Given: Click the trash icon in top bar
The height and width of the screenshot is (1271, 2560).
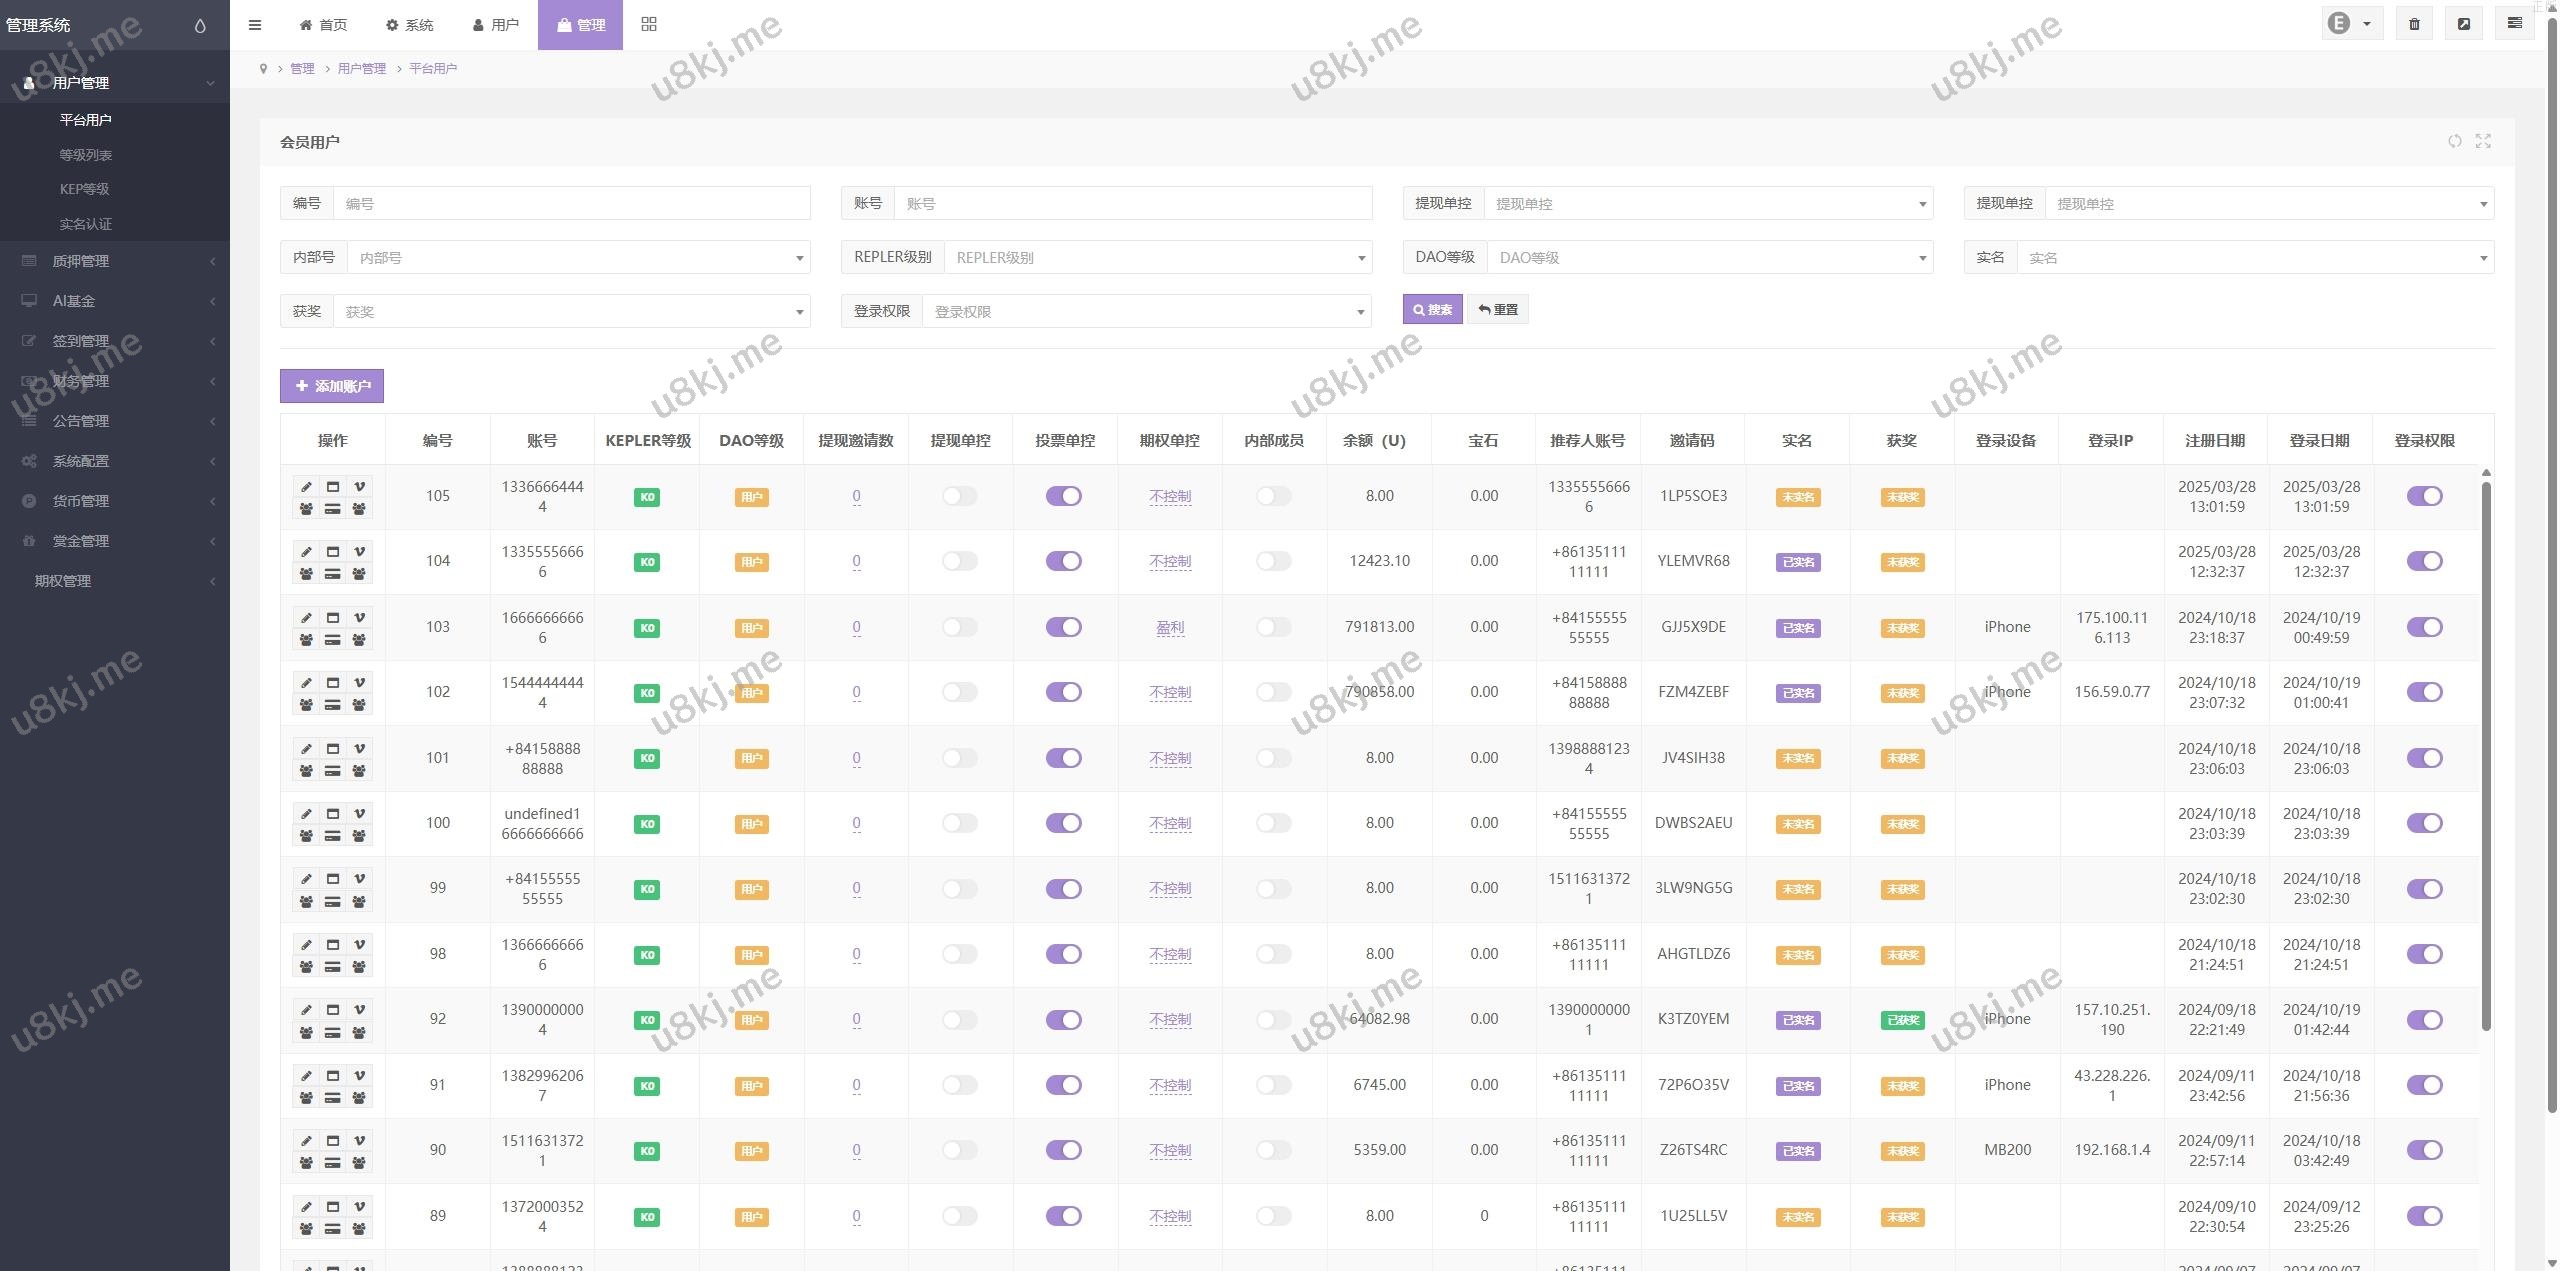Looking at the screenshot, I should pyautogui.click(x=2414, y=24).
